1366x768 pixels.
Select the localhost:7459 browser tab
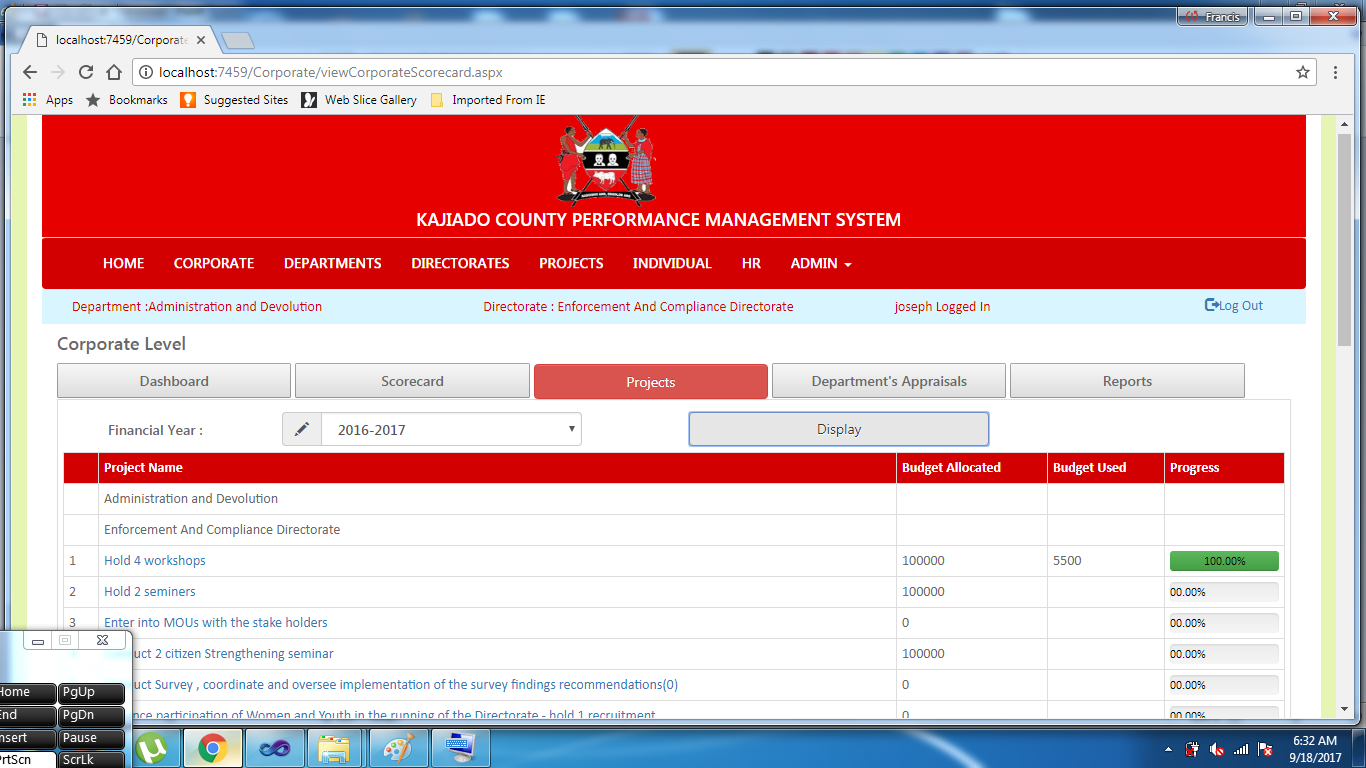click(x=121, y=40)
